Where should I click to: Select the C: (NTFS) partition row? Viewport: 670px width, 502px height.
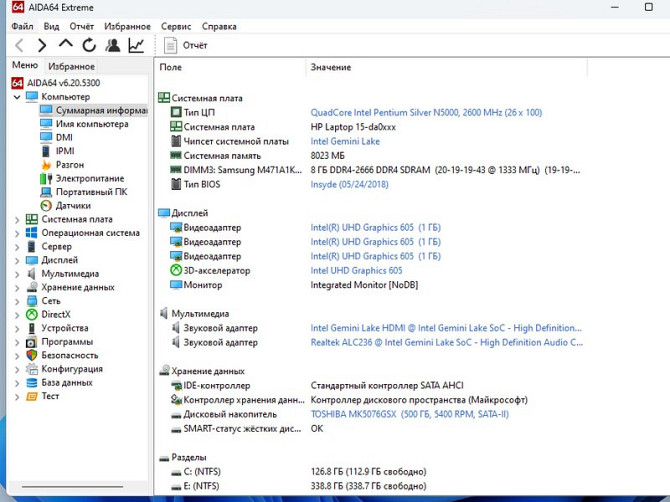298,472
